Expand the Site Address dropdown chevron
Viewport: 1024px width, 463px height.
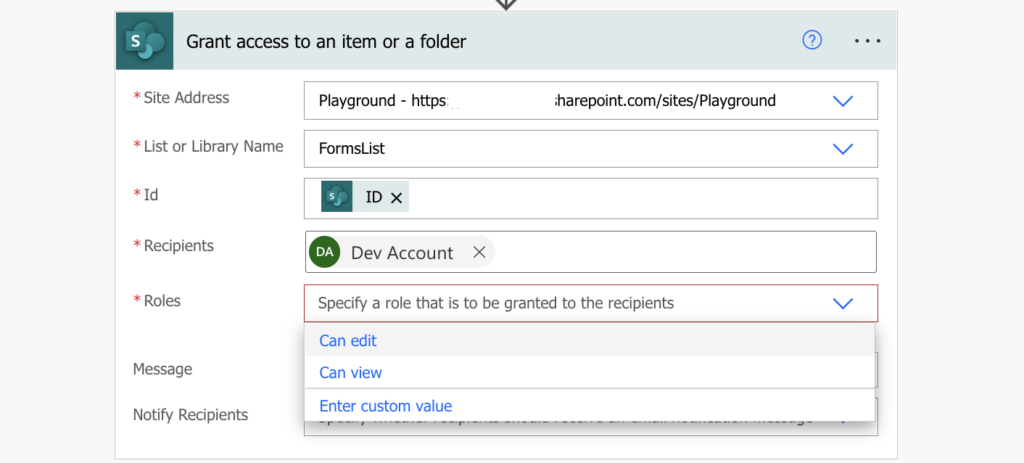[x=843, y=101]
